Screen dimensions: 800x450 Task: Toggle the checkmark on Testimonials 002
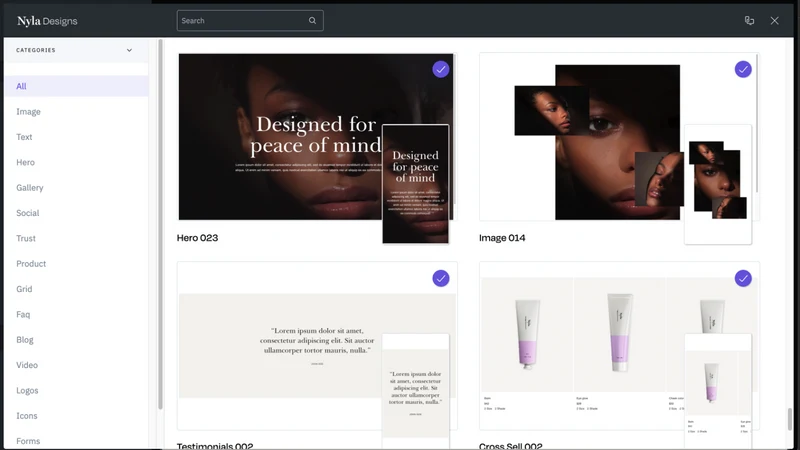(441, 279)
